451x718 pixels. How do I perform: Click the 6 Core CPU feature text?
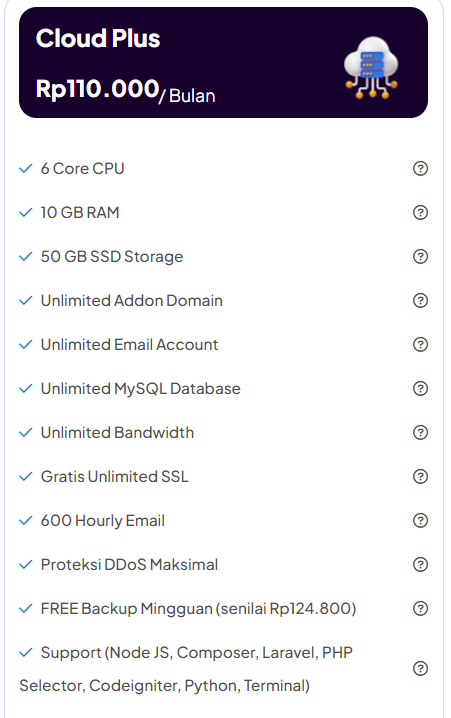click(82, 169)
